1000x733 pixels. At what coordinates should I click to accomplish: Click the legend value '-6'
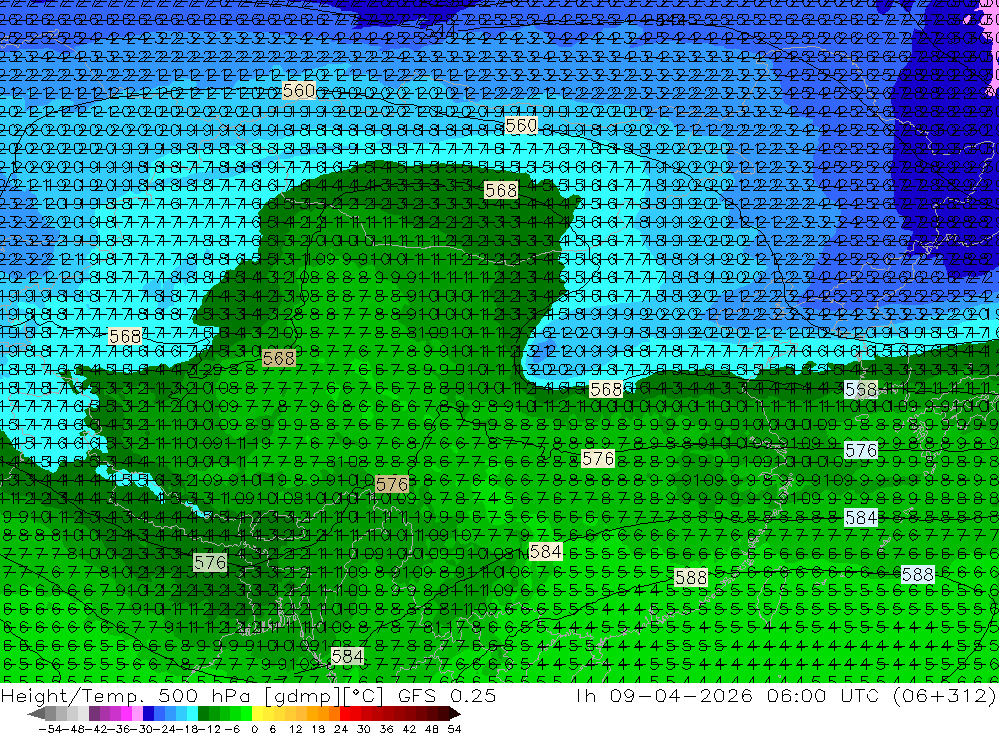pyautogui.click(x=232, y=729)
